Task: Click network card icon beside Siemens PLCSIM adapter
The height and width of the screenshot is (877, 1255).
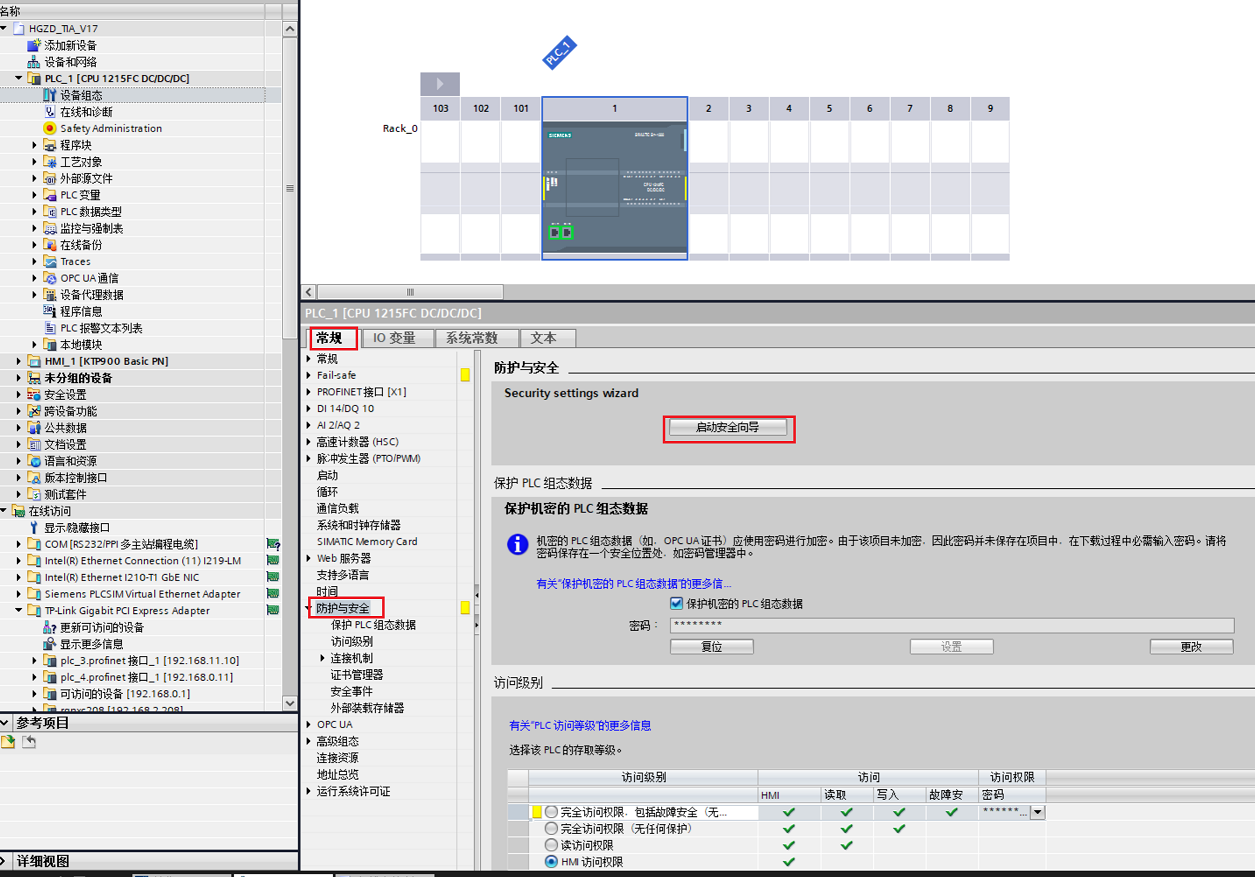Action: (x=273, y=594)
